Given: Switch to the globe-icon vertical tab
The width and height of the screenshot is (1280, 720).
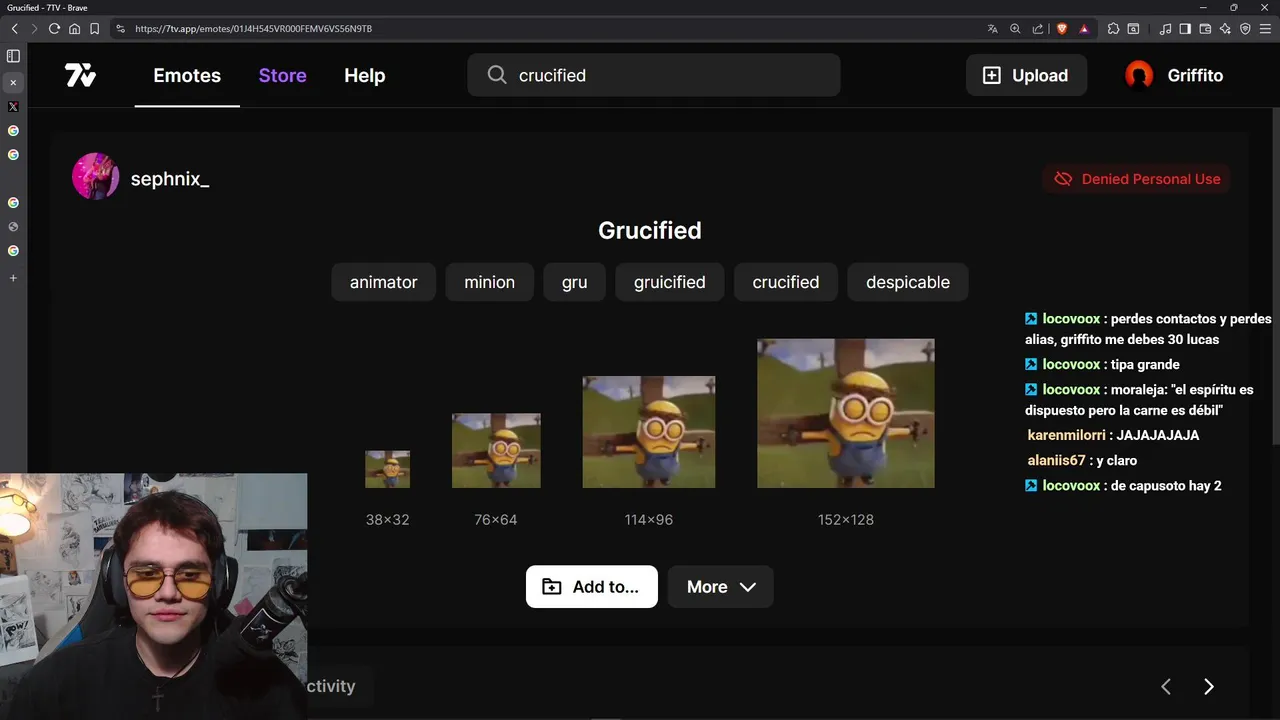Looking at the screenshot, I should point(13,227).
